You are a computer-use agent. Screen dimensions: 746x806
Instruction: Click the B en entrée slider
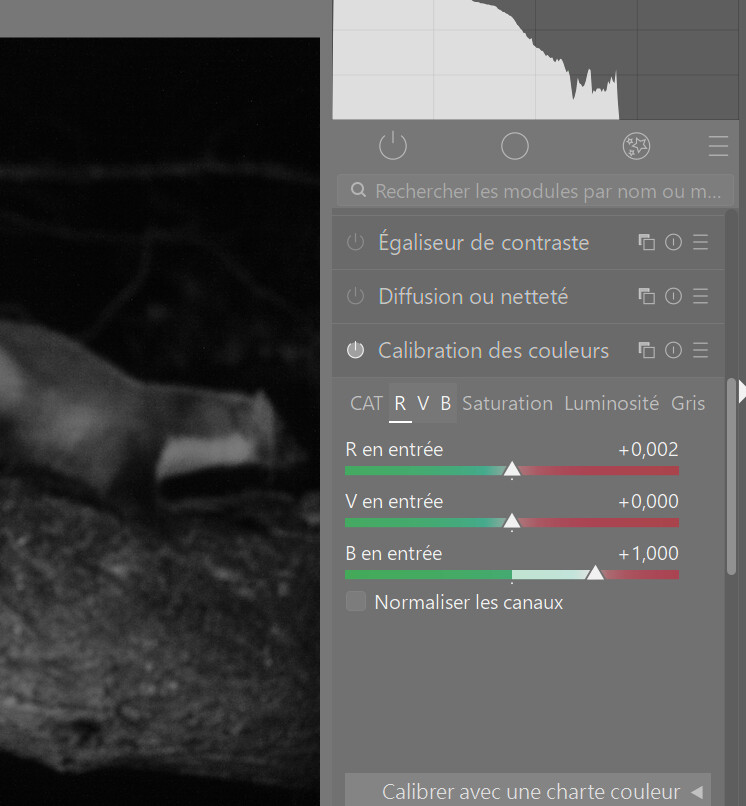tap(512, 574)
